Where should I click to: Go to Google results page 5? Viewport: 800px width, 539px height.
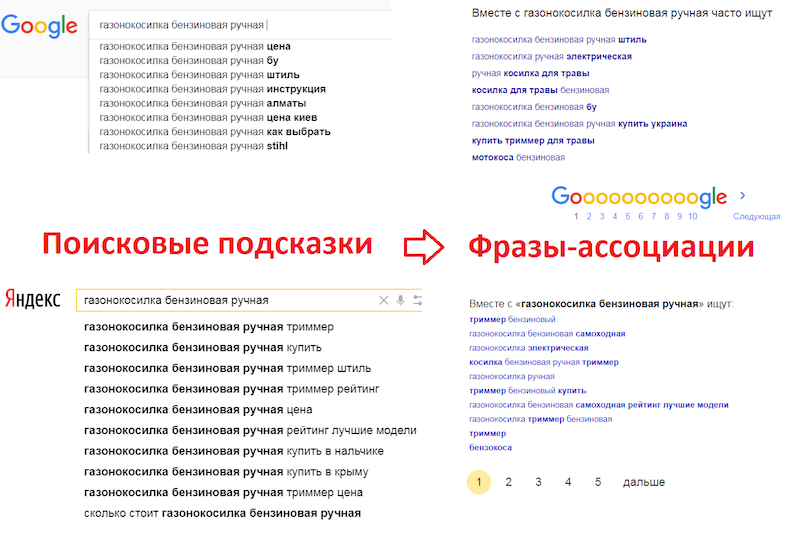tap(627, 216)
